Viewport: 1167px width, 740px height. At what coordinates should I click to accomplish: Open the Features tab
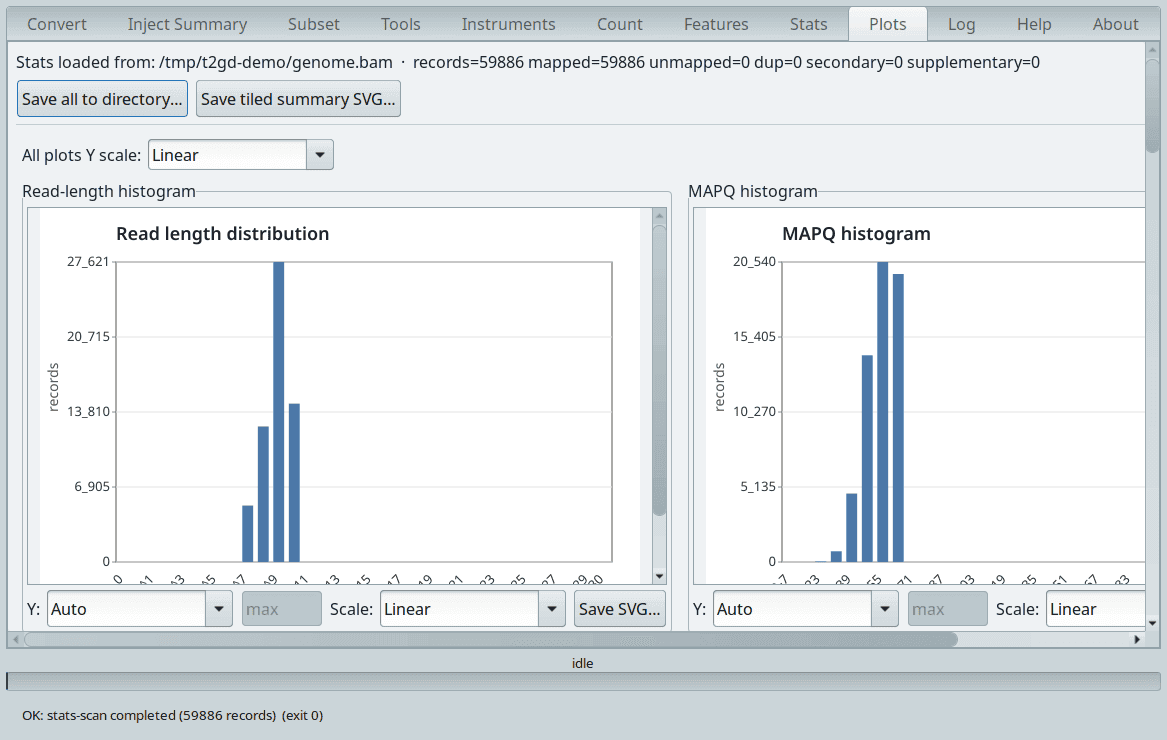coord(716,25)
